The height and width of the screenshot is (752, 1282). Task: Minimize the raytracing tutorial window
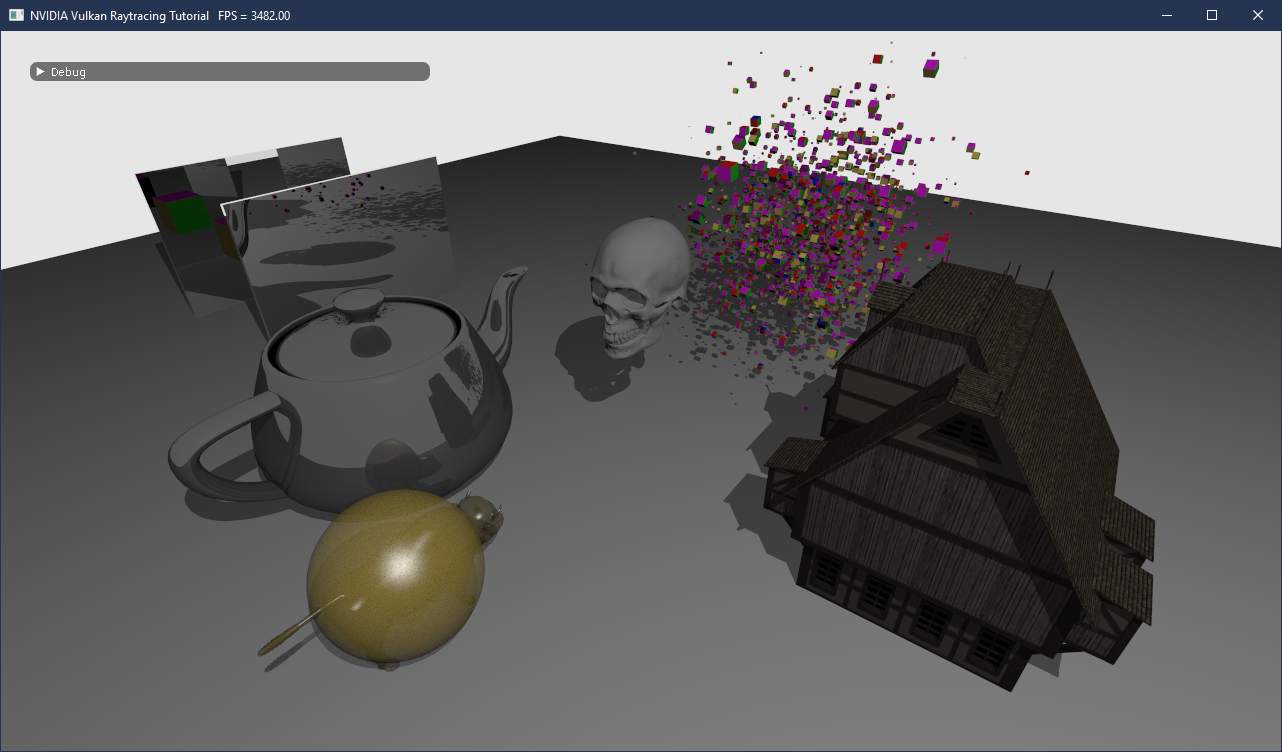click(x=1166, y=15)
